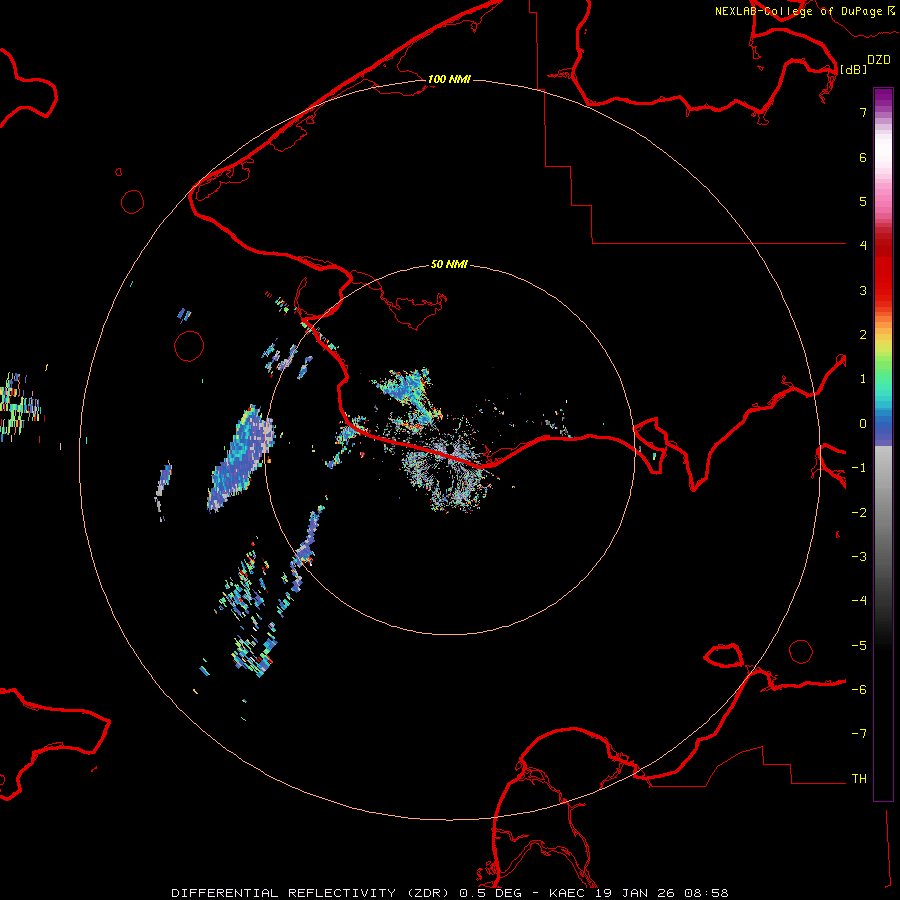Image resolution: width=900 pixels, height=900 pixels.
Task: Click the 0 value on the color scale
Action: click(x=863, y=424)
